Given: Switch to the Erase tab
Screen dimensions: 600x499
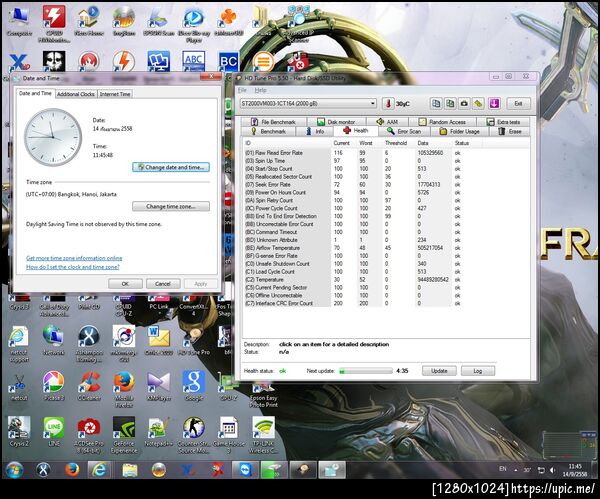Looking at the screenshot, I should [x=510, y=131].
